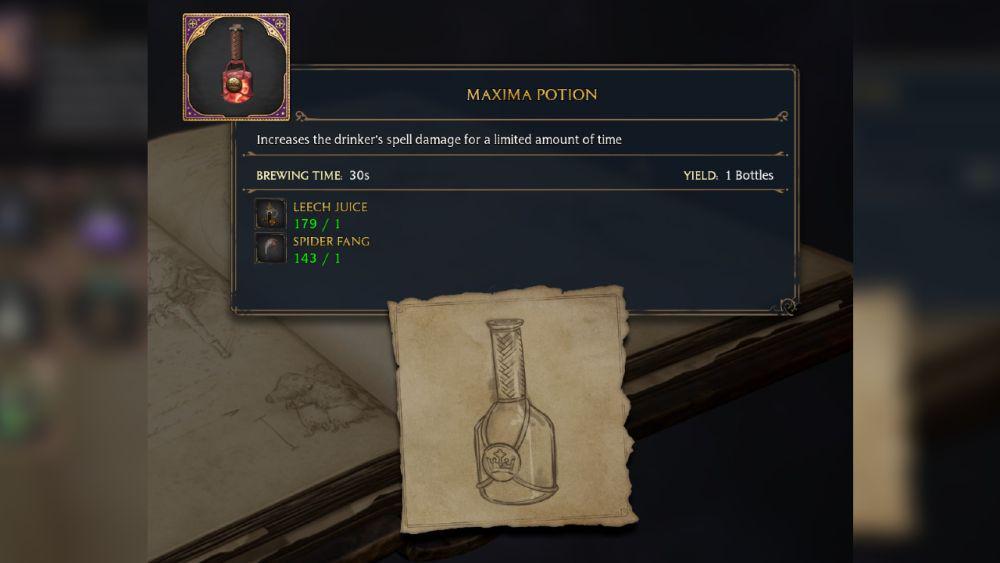Click the Maxima Potion bottle icon
Screen dimensions: 1000x563
tap(236, 67)
